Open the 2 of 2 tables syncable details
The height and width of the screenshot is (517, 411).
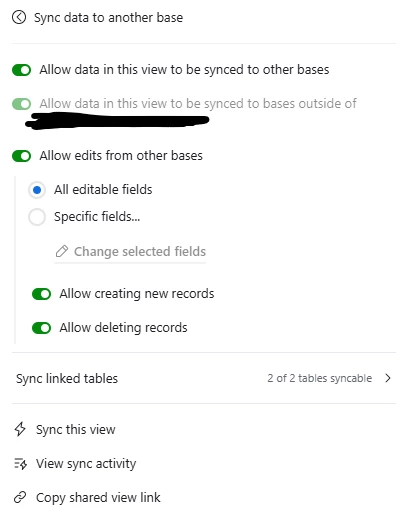(319, 378)
